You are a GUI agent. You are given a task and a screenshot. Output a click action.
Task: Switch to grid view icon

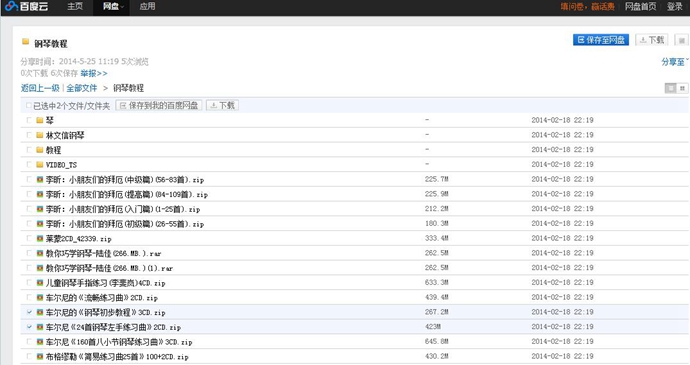[683, 88]
